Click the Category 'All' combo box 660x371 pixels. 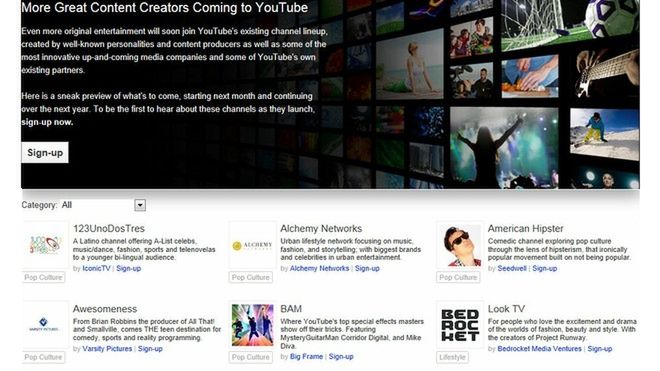point(103,205)
